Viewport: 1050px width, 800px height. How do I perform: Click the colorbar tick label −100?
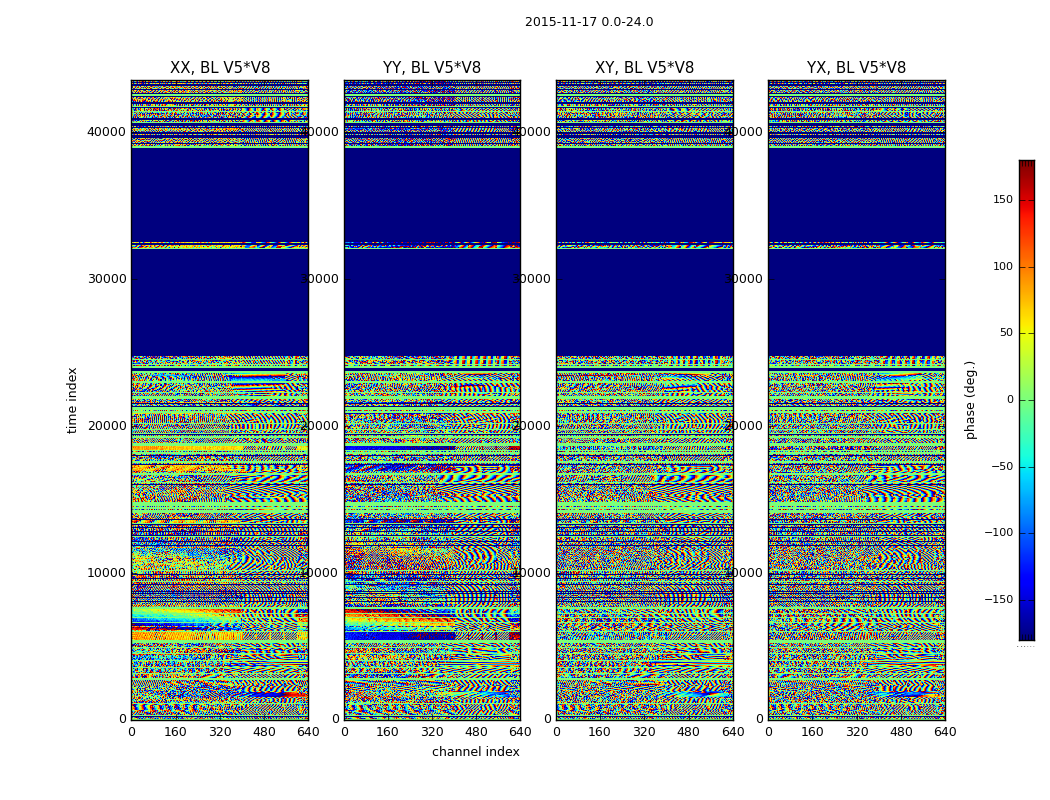tap(997, 533)
